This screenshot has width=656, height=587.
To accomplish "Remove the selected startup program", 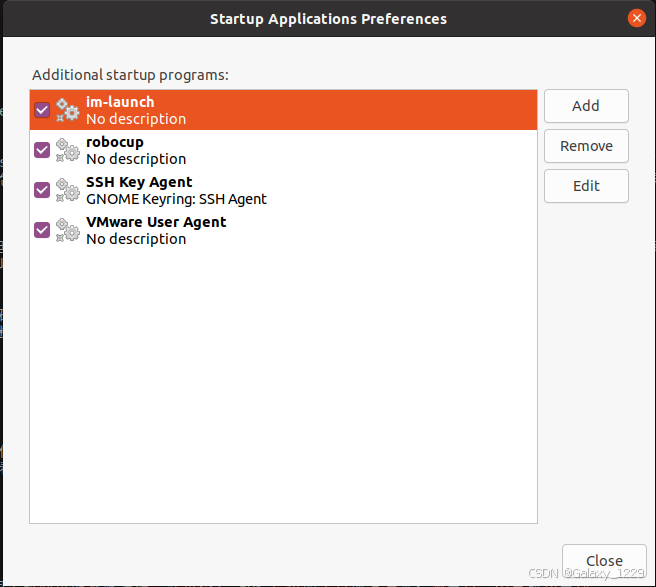I will coord(586,146).
